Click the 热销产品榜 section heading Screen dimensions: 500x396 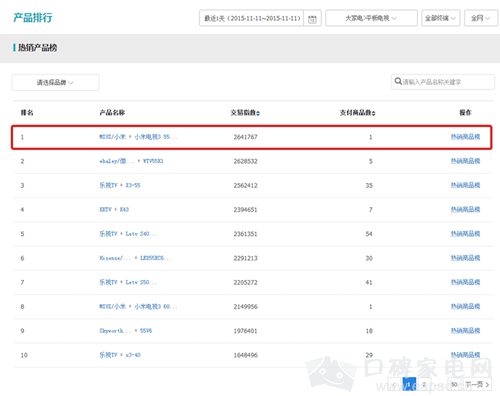[37, 48]
